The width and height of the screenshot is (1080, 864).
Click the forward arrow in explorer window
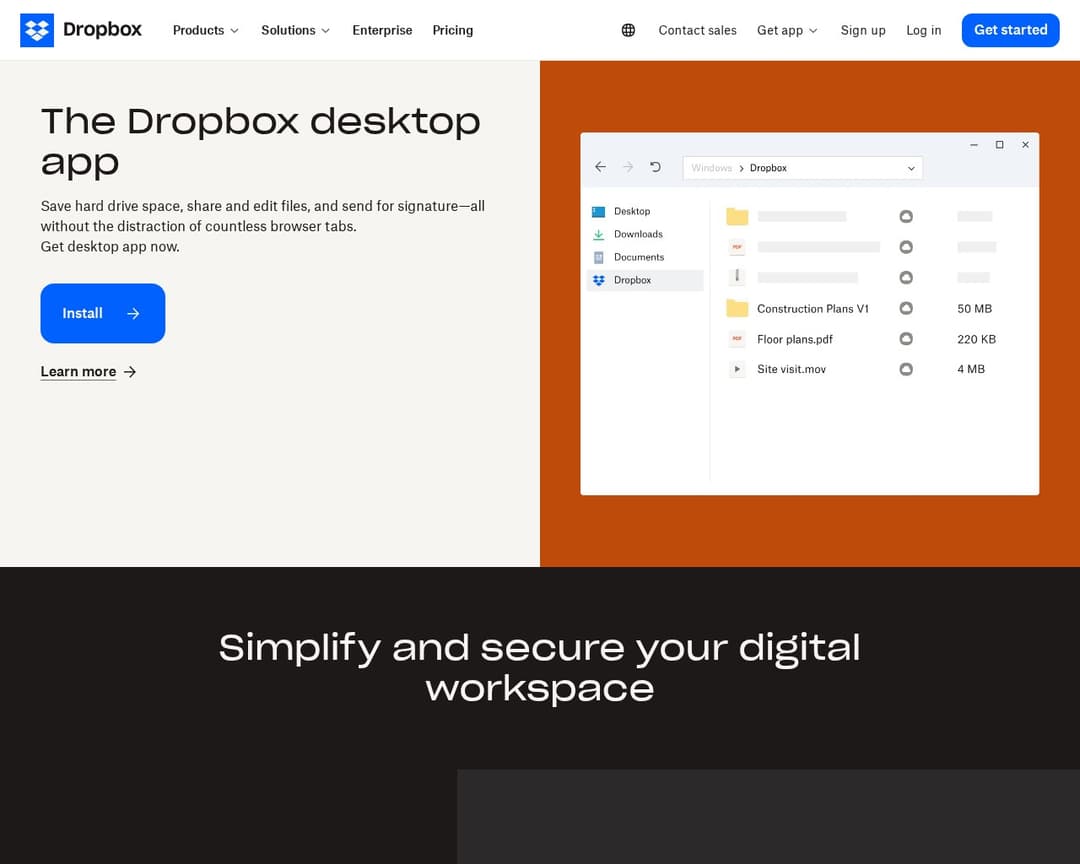click(628, 167)
